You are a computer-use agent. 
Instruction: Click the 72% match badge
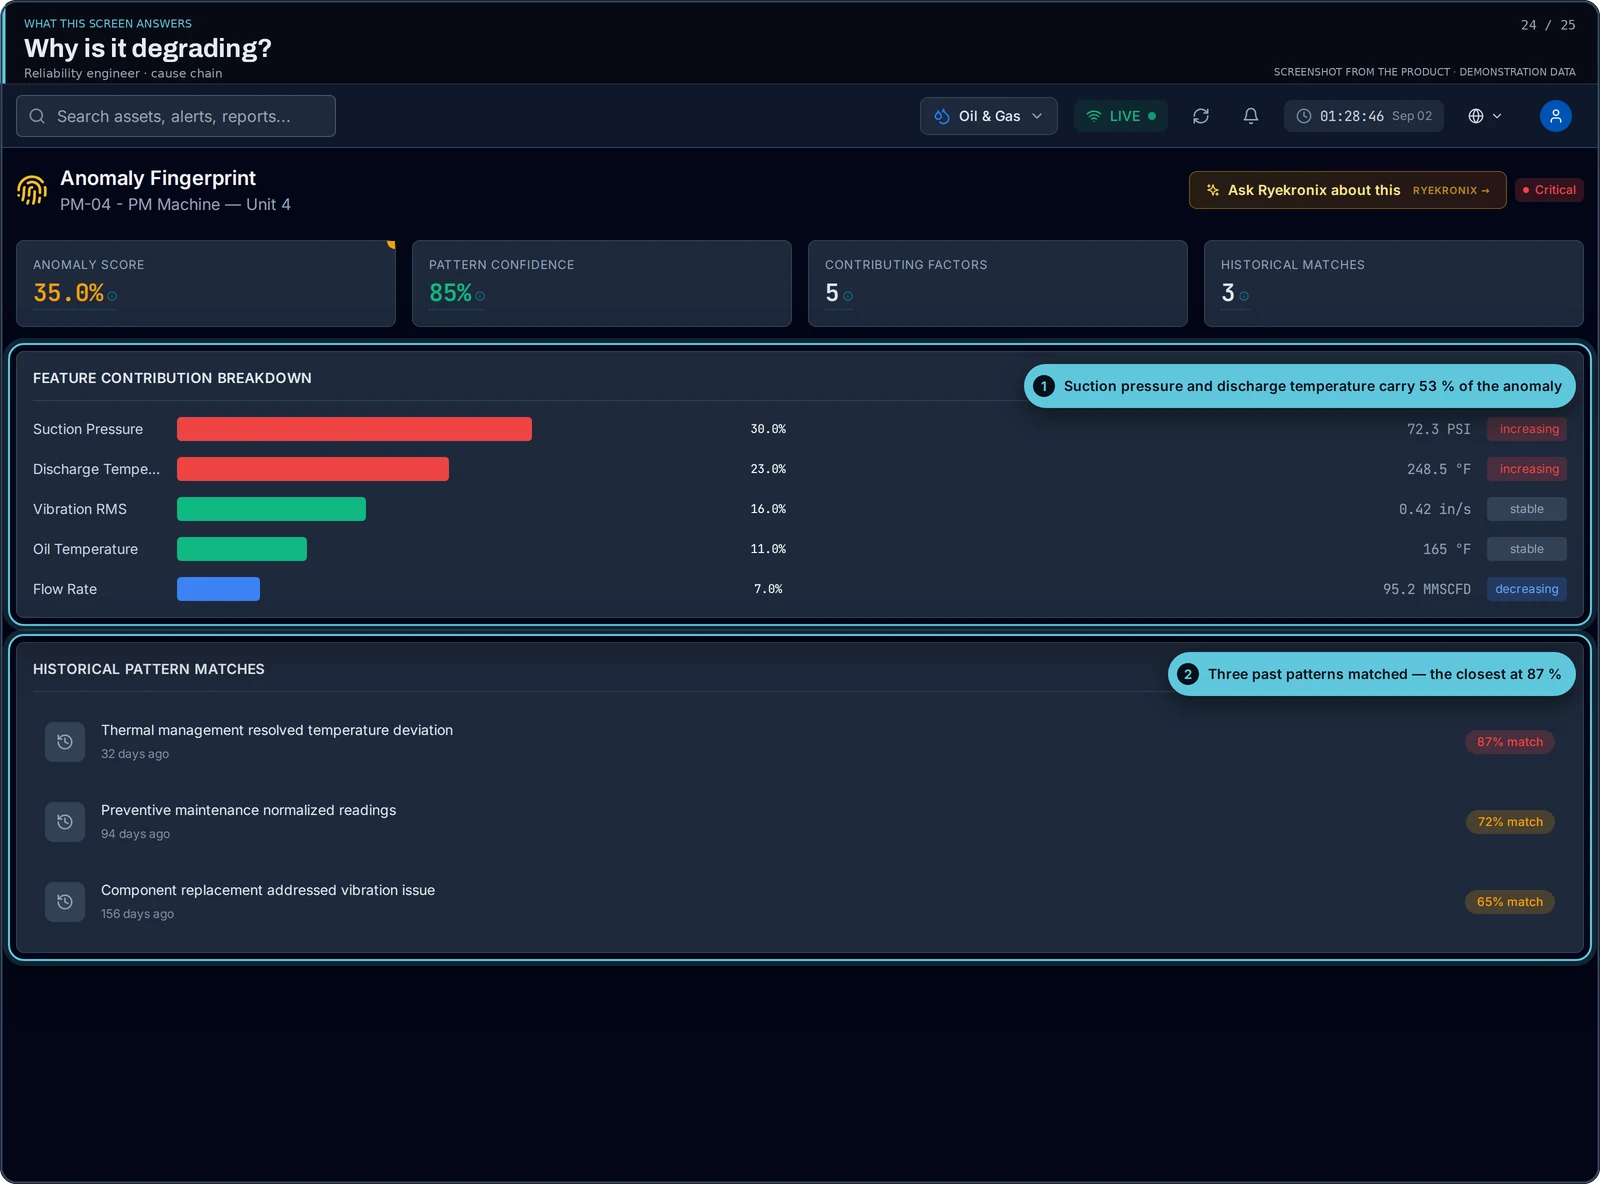point(1510,822)
